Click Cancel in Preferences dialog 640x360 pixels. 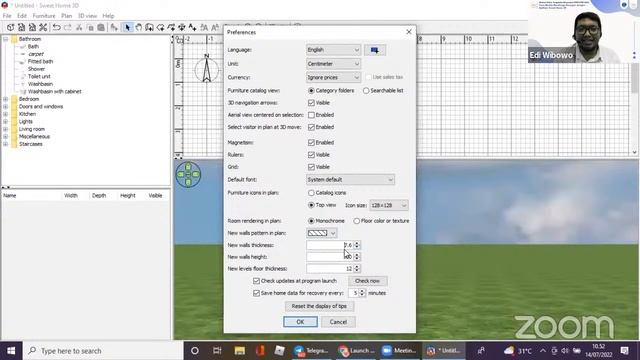[338, 322]
